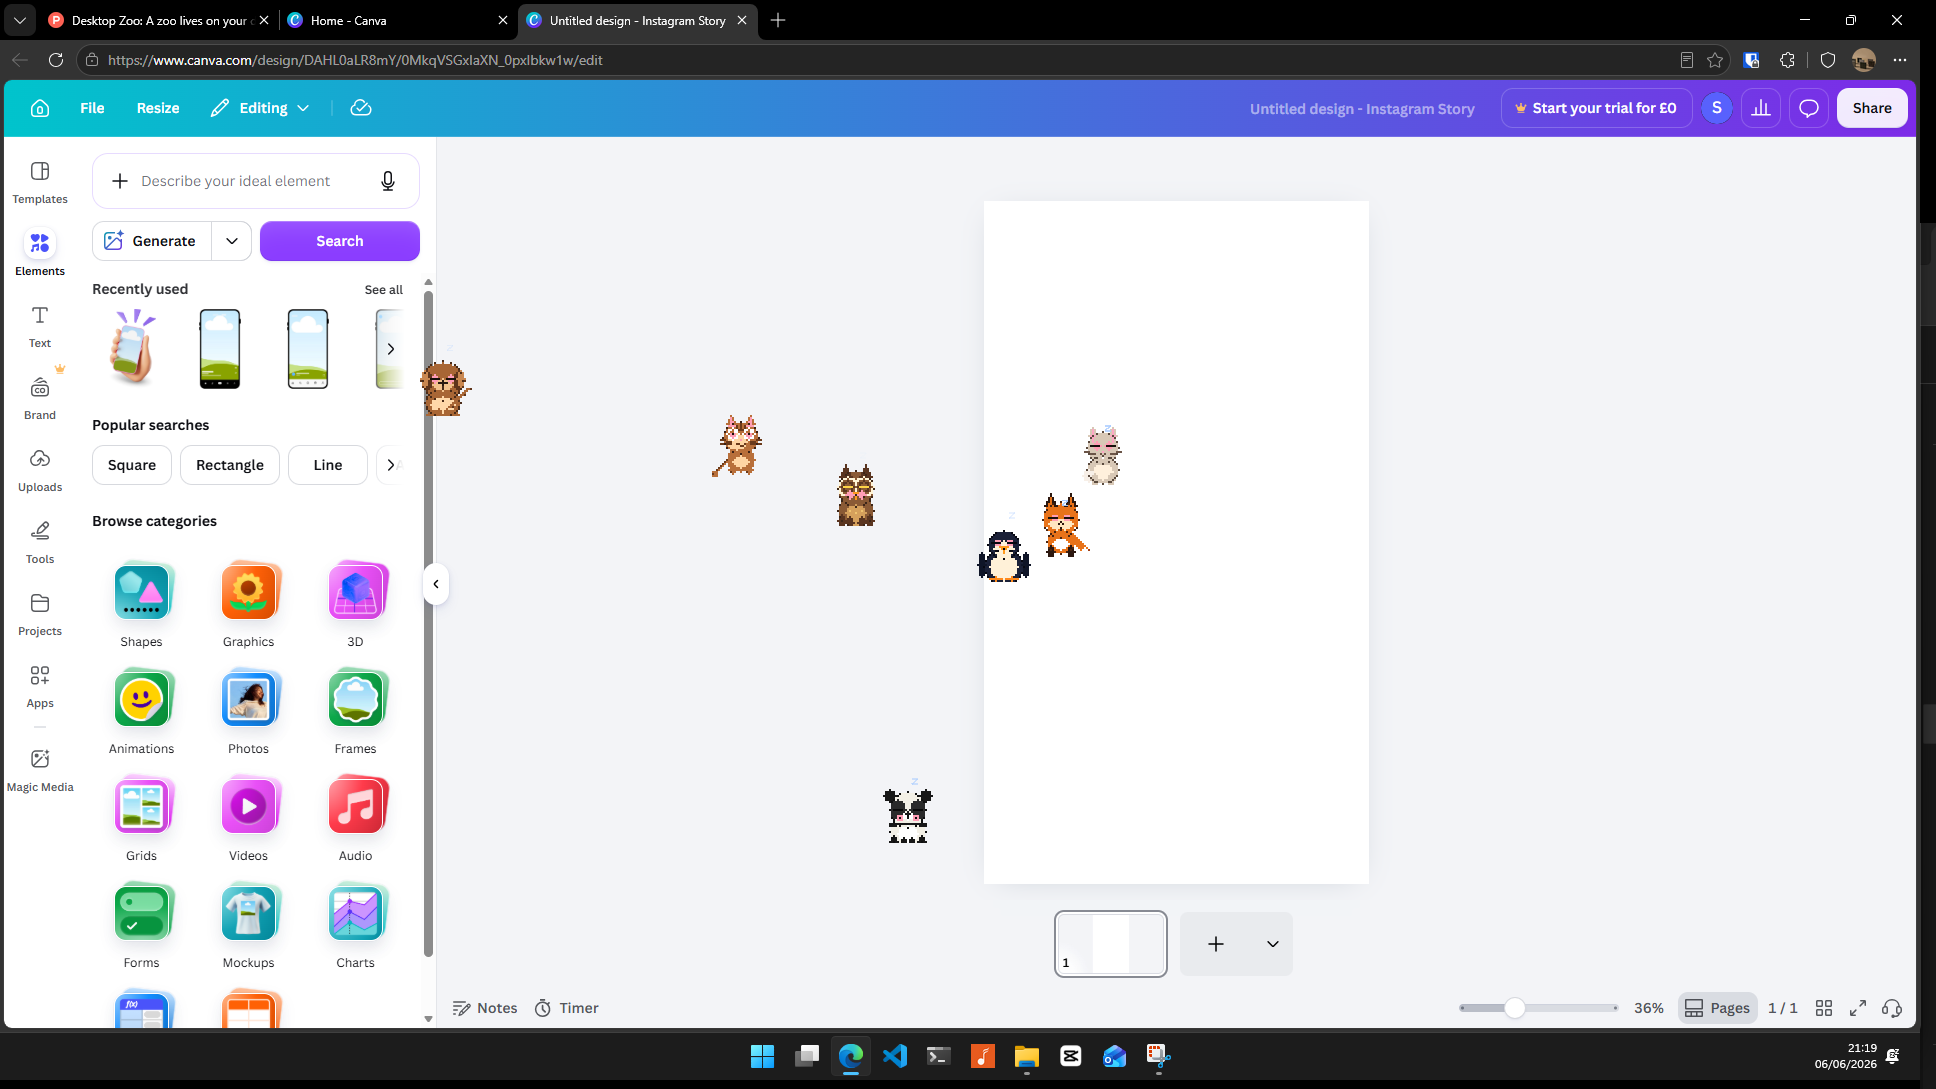This screenshot has height=1089, width=1936.
Task: Open the help assistant headset icon
Action: [x=1892, y=1008]
